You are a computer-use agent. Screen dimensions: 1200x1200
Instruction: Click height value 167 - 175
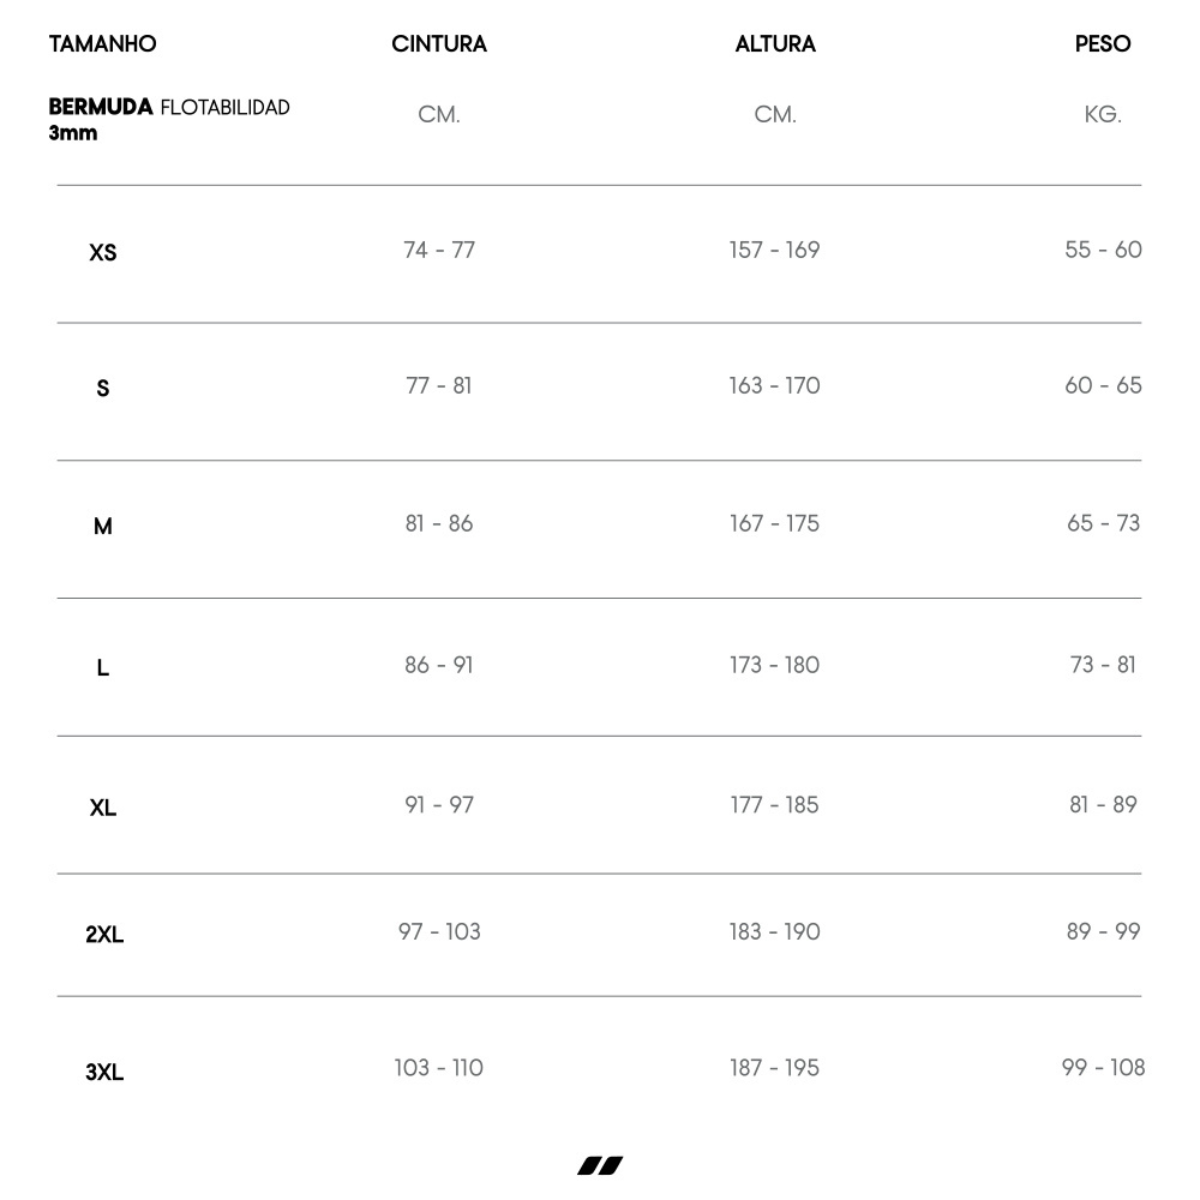774,523
